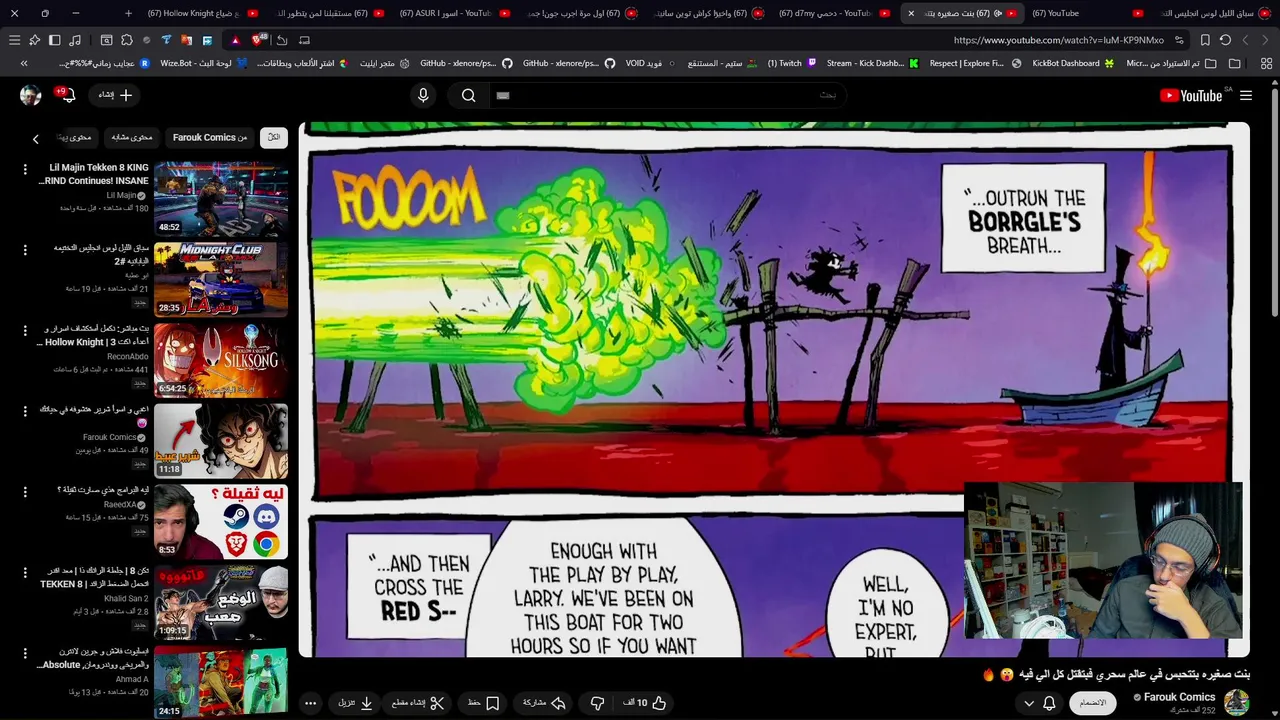This screenshot has width=1280, height=720.
Task: Reload the current page
Action: 1225,40
